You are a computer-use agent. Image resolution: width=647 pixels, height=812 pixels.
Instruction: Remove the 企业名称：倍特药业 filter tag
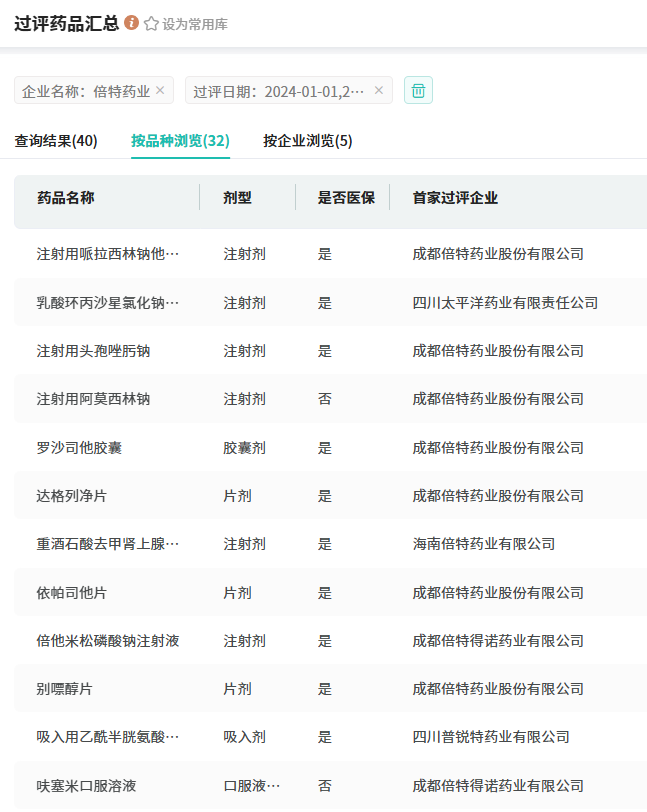coord(160,90)
